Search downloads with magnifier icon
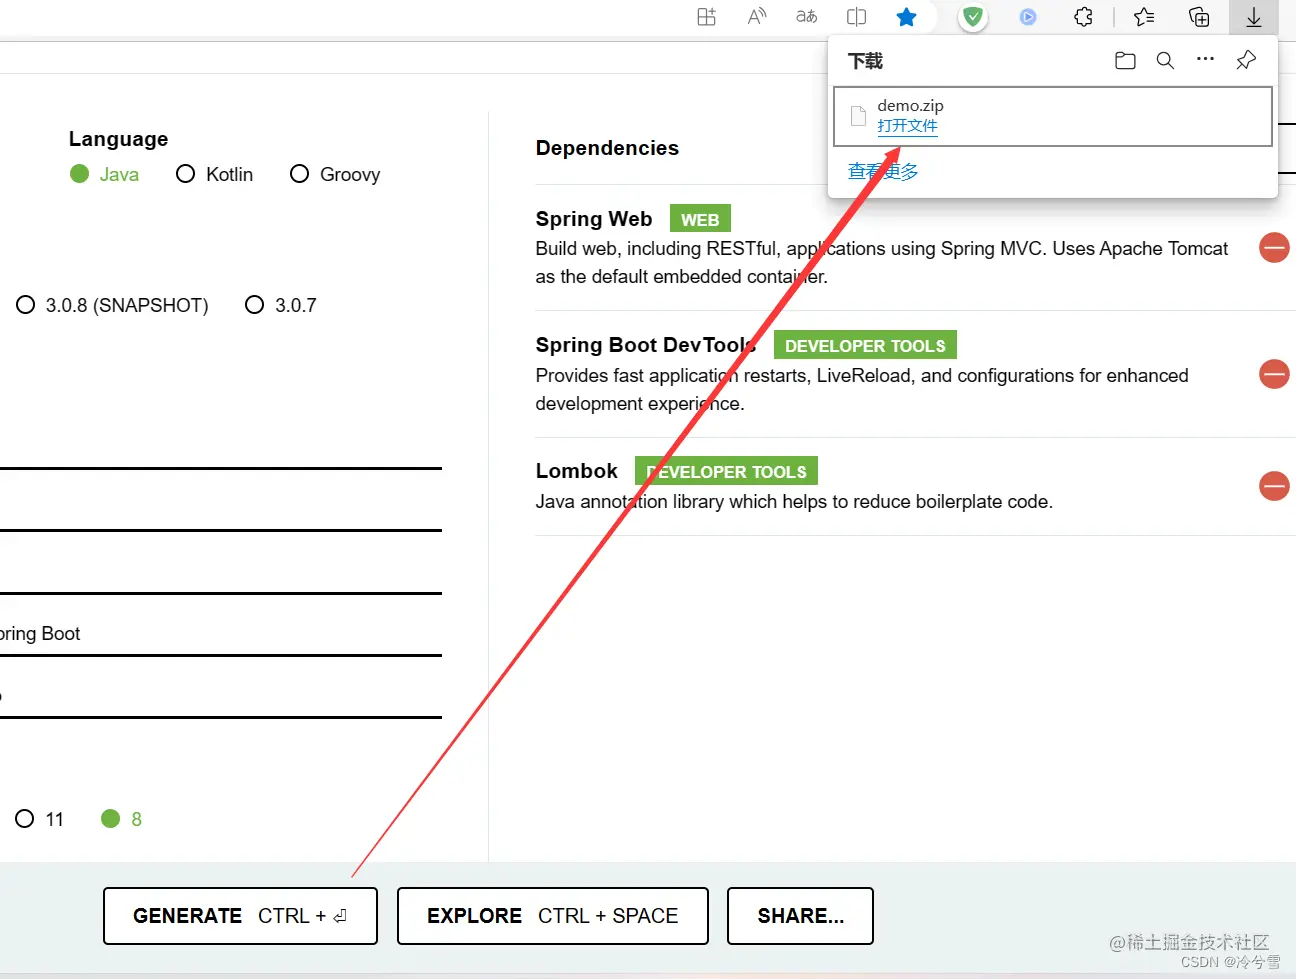This screenshot has height=979, width=1296. [1165, 60]
